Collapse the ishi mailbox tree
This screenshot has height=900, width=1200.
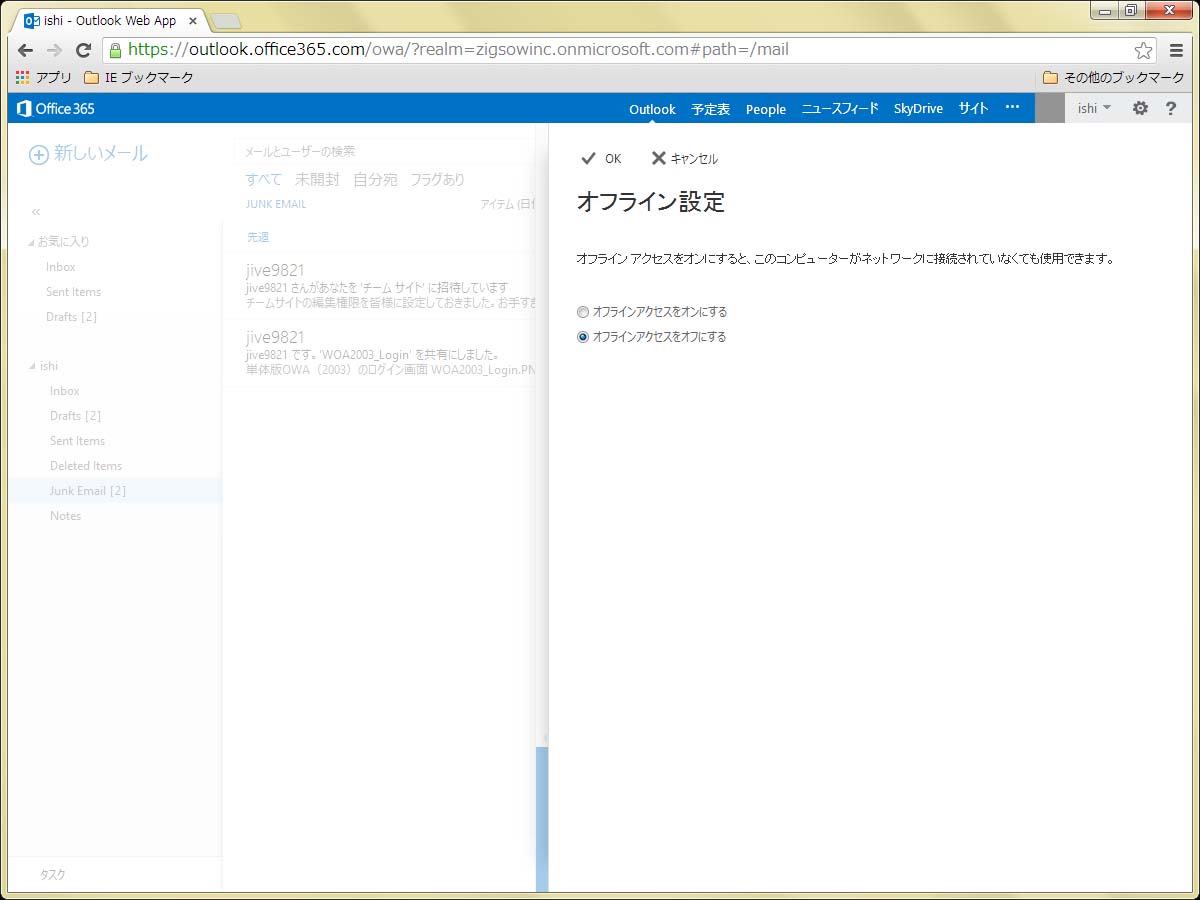(x=31, y=367)
